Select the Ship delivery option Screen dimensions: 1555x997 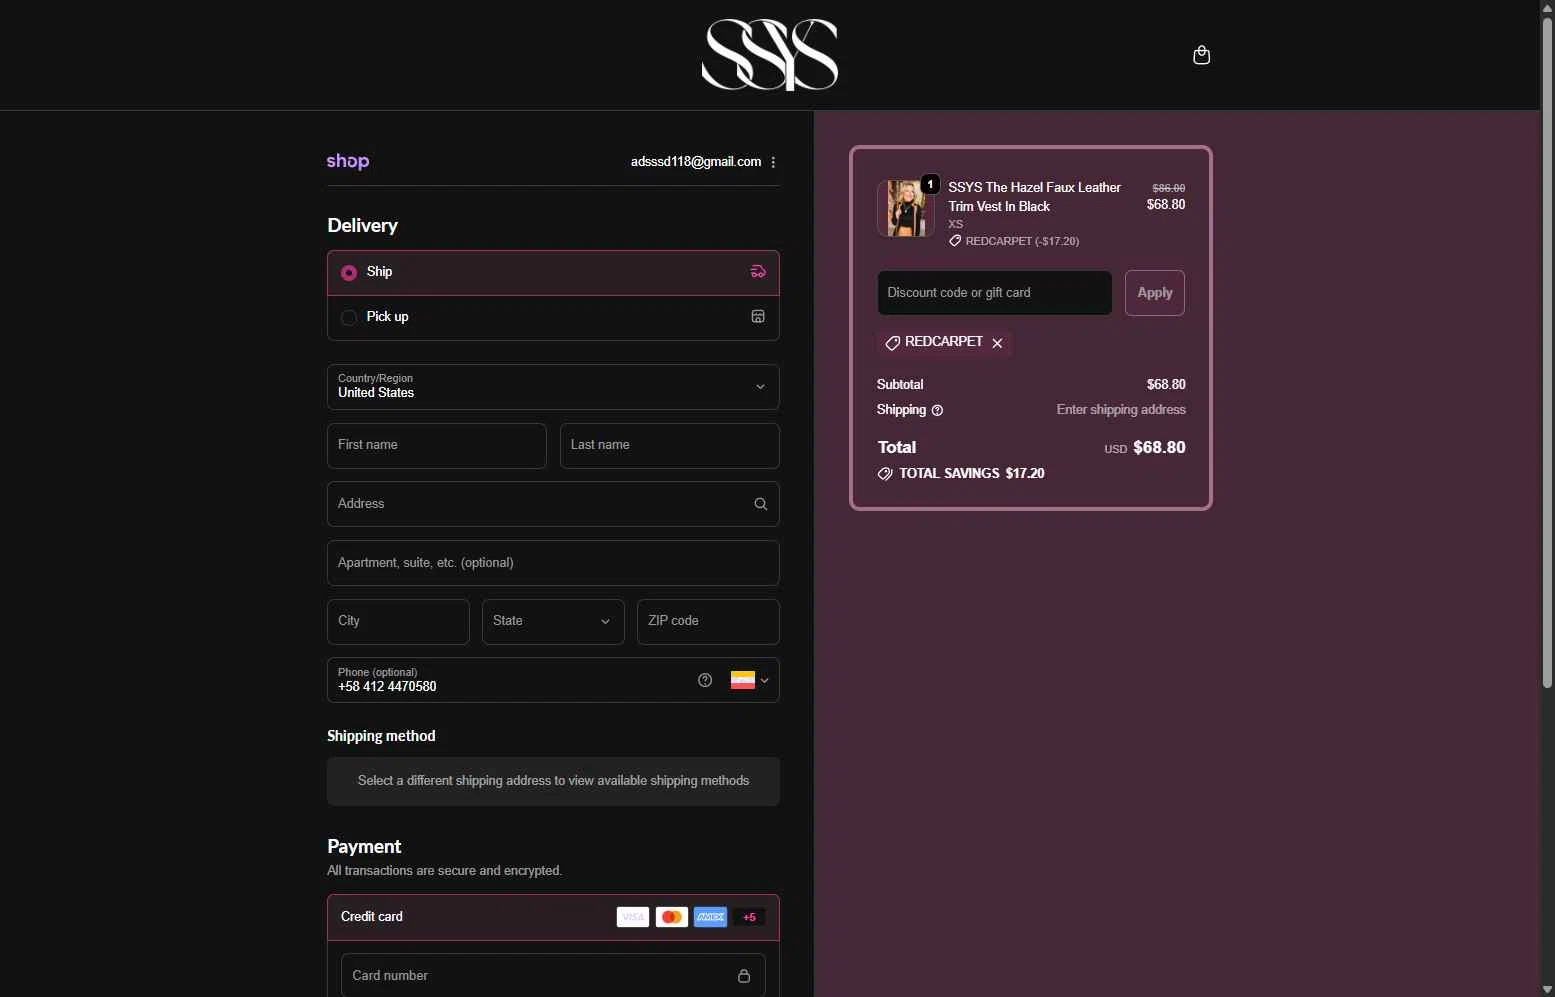click(553, 273)
